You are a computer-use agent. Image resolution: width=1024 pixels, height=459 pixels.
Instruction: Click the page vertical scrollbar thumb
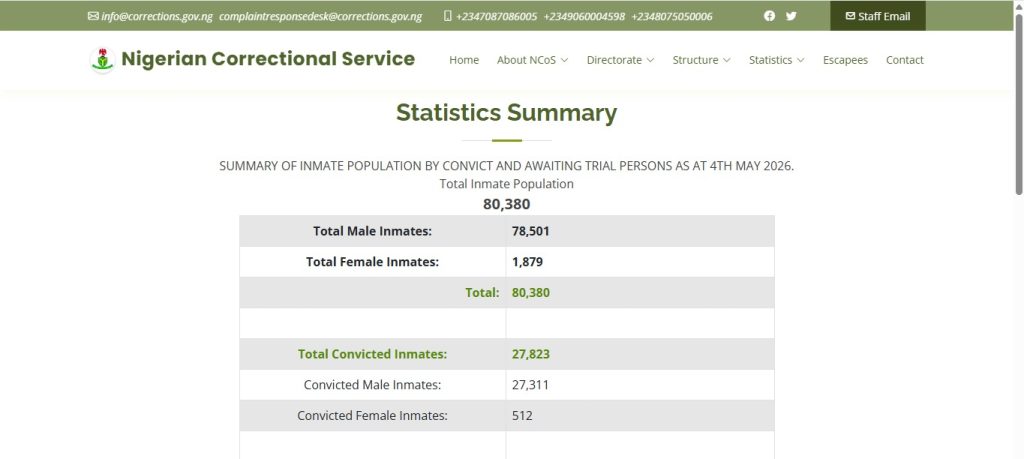pos(1019,103)
